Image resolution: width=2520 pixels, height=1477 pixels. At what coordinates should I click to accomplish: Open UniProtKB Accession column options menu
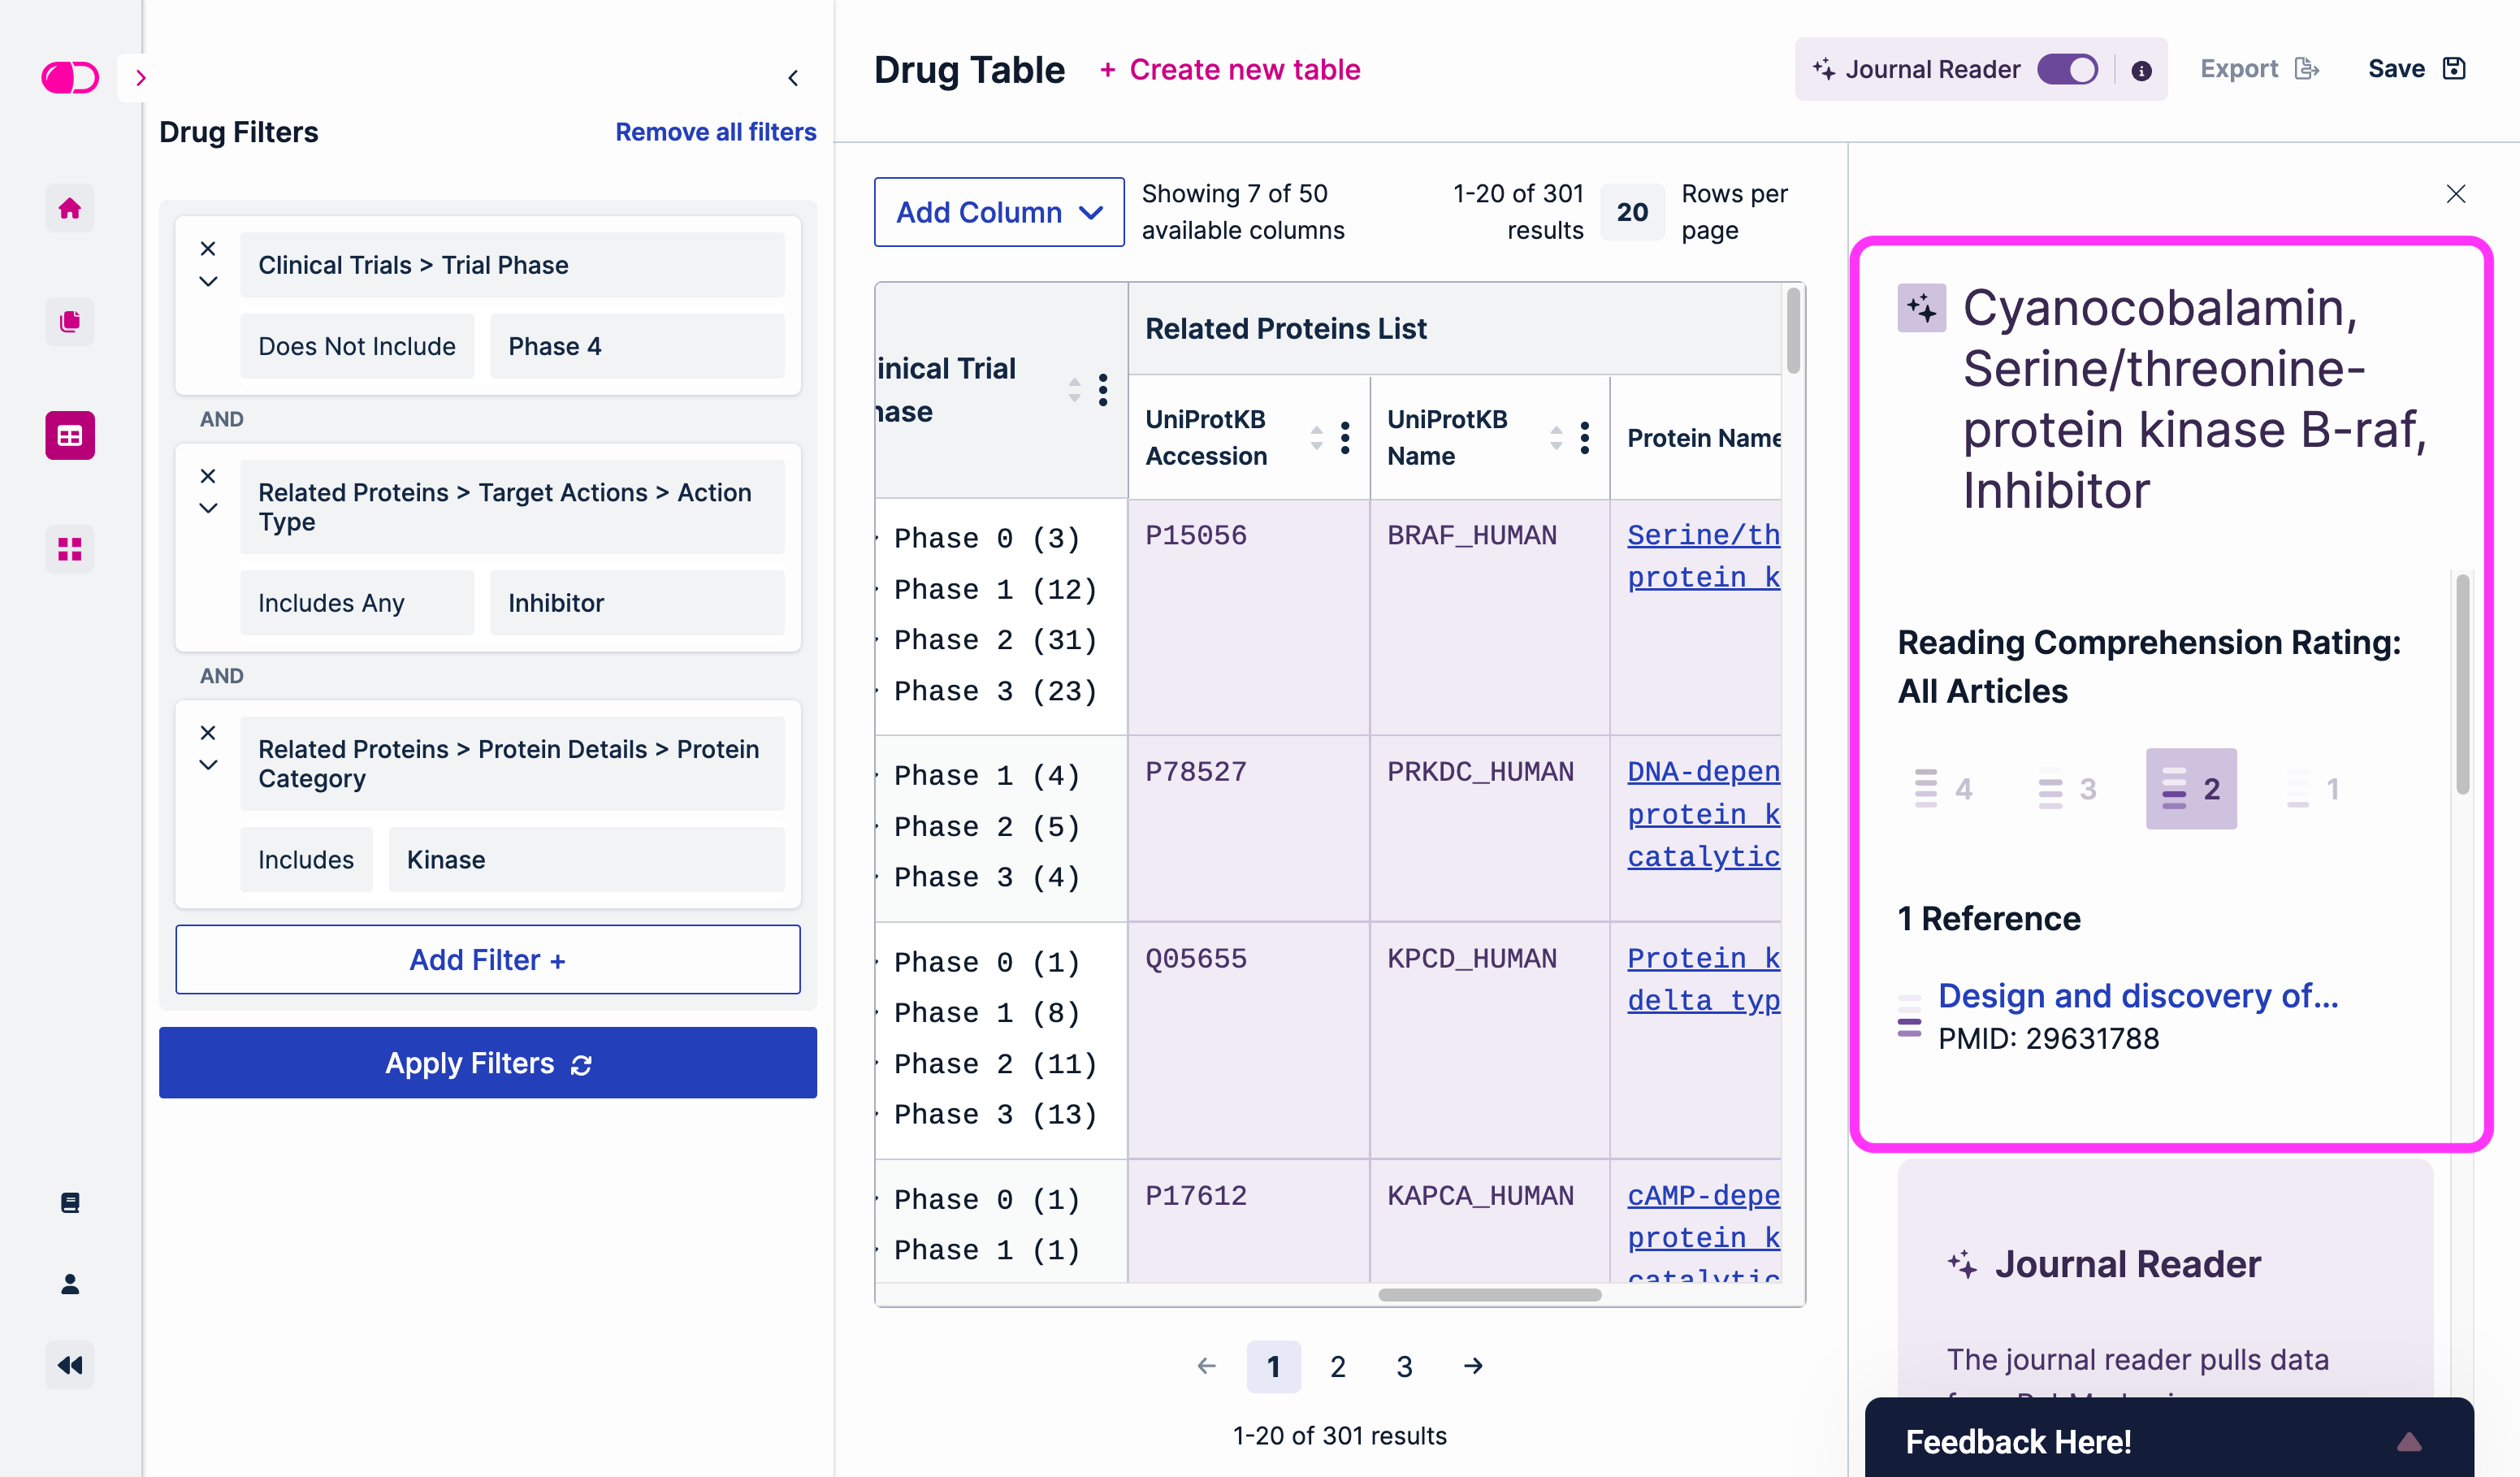[1345, 437]
